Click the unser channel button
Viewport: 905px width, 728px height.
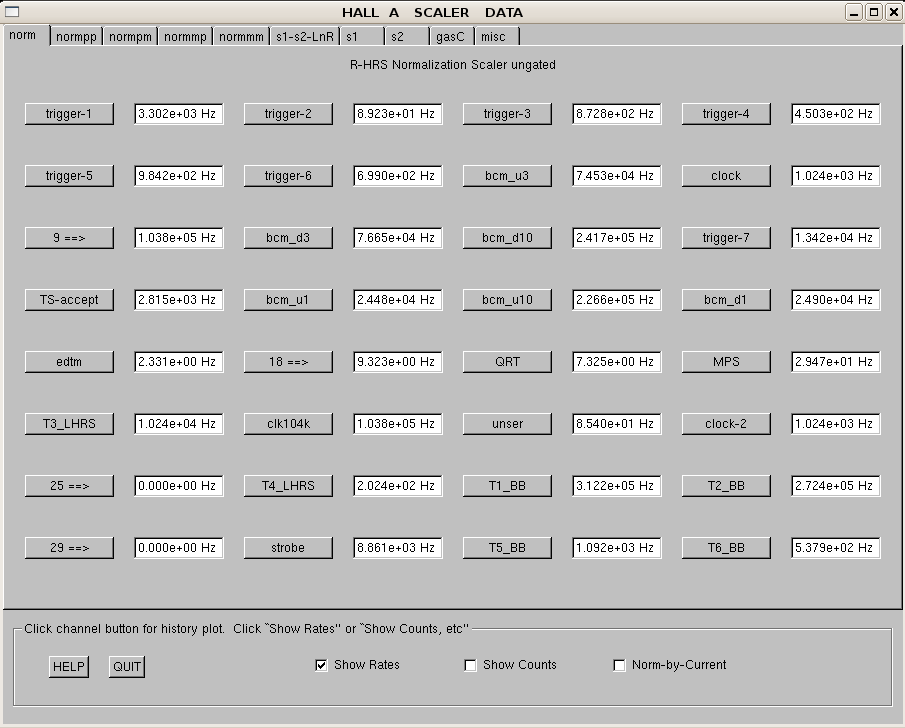pos(507,424)
